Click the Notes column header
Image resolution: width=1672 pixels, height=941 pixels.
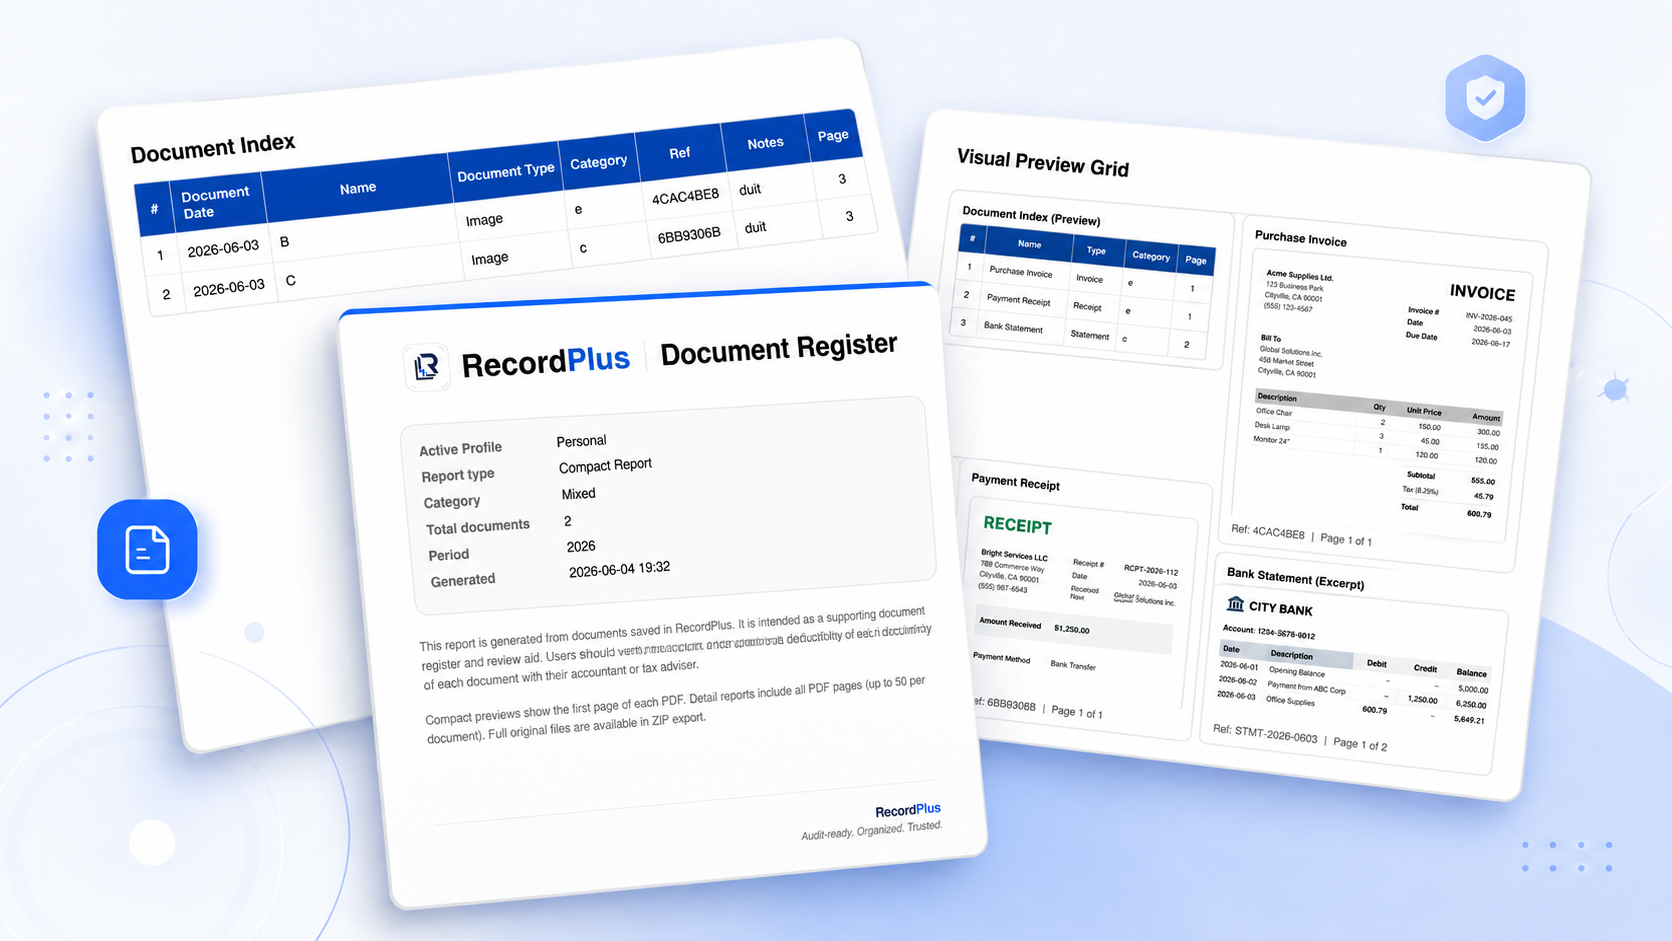pos(765,143)
